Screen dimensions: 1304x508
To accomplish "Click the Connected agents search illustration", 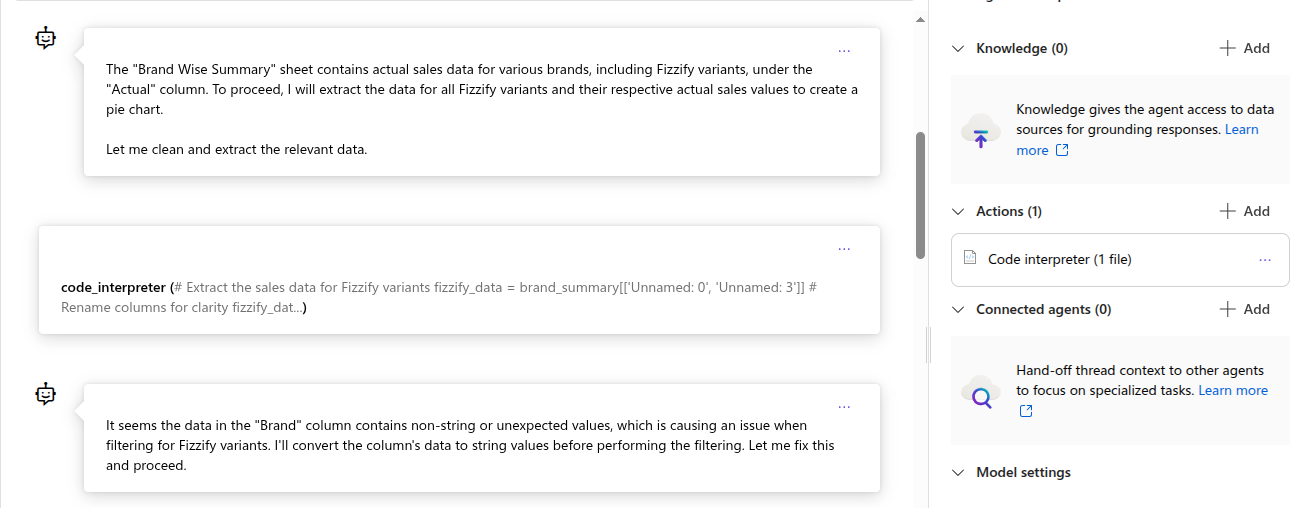I will pos(980,391).
